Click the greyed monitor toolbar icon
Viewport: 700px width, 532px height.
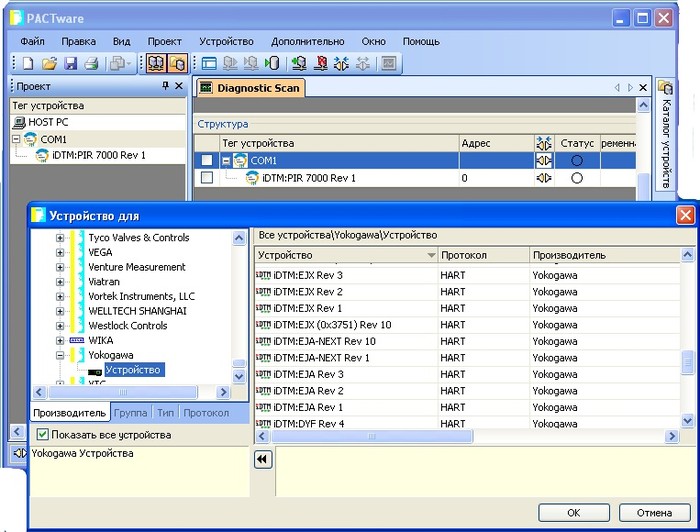tap(389, 63)
